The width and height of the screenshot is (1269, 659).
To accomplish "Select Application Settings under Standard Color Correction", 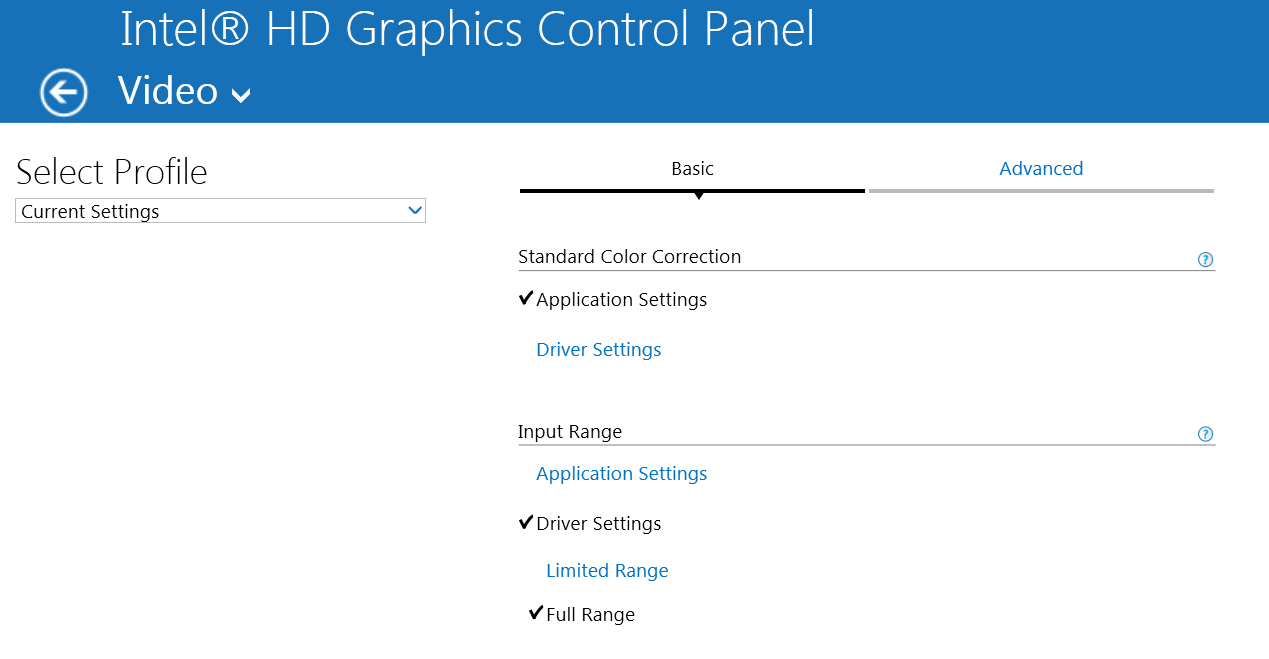I will coord(621,300).
